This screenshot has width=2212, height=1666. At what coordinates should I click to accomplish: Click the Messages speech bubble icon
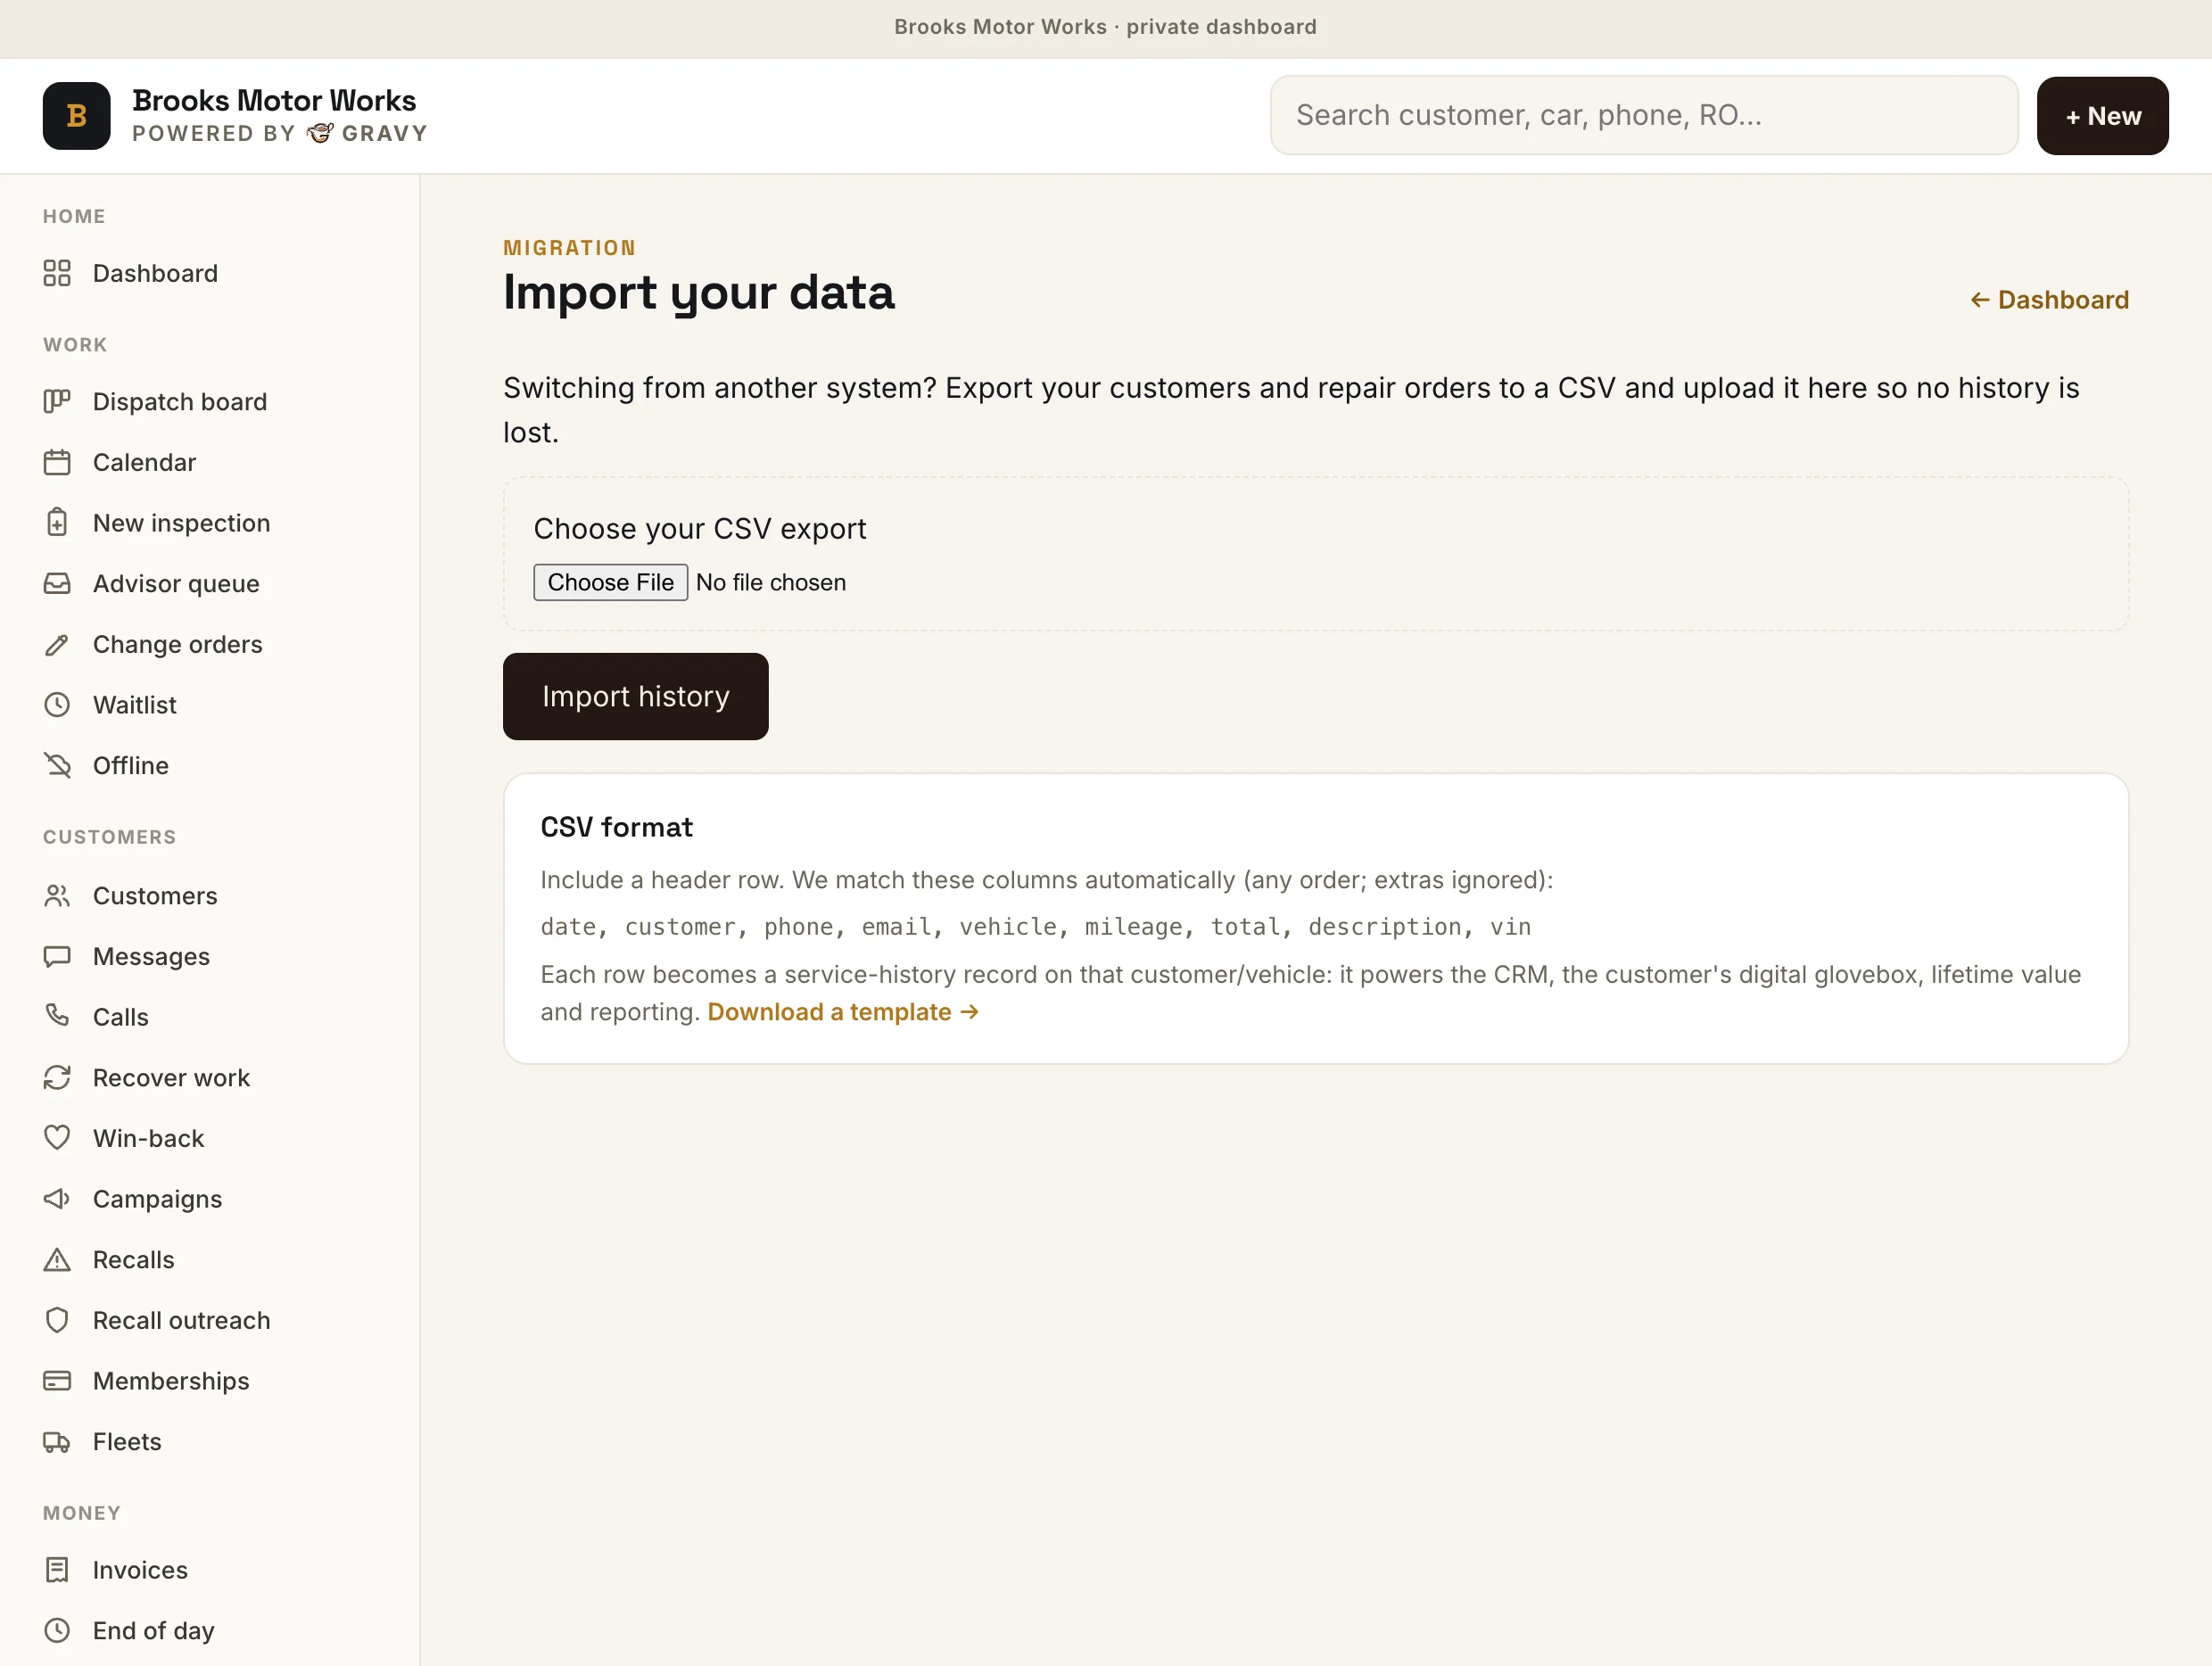[57, 956]
